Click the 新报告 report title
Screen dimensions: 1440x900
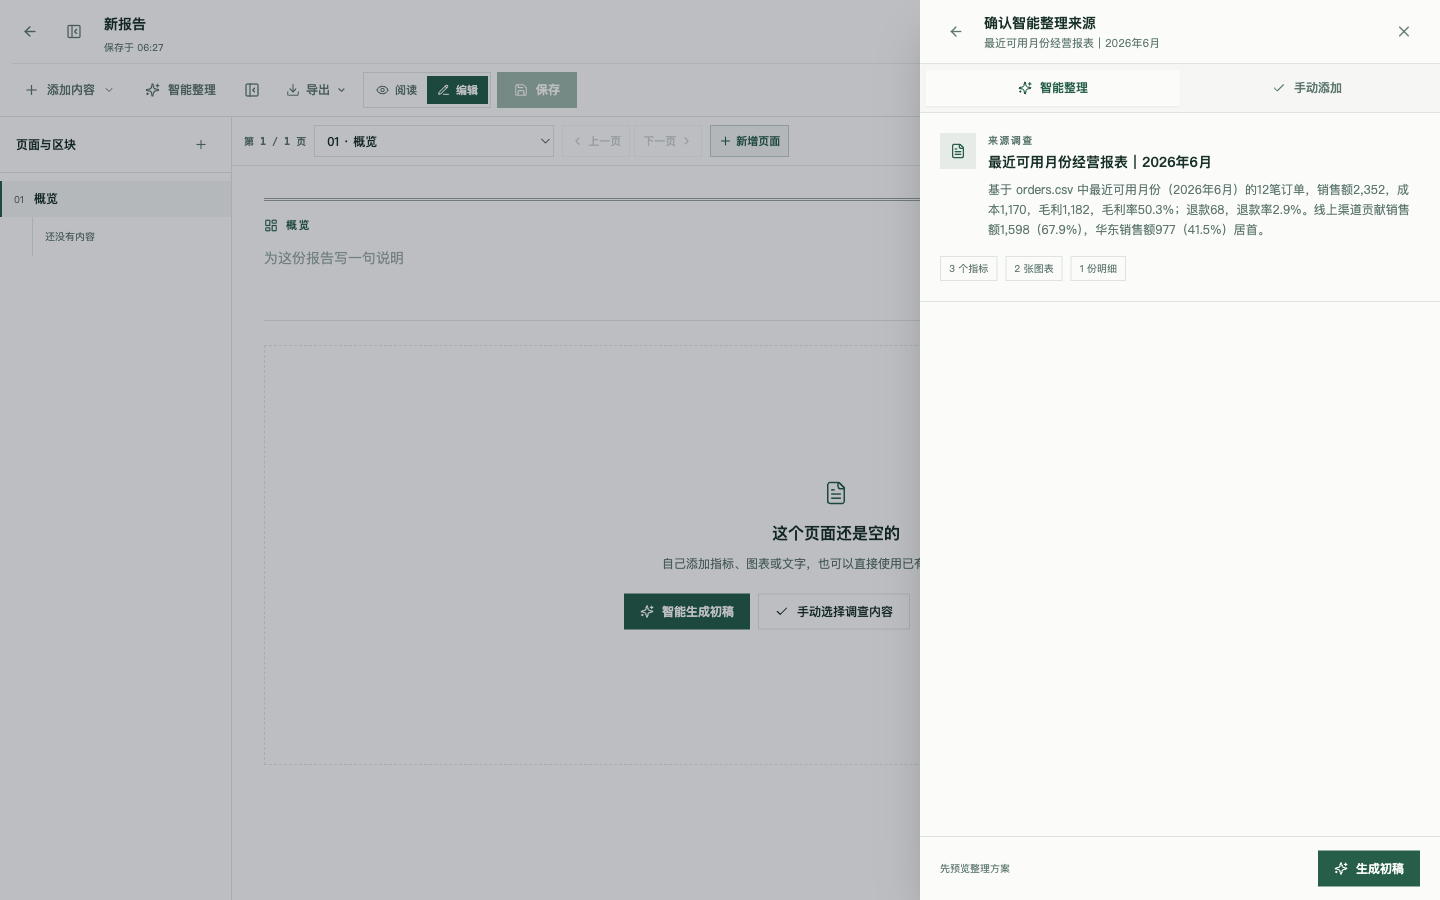click(x=125, y=24)
